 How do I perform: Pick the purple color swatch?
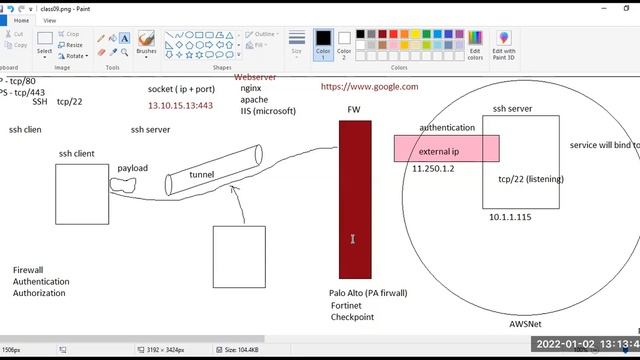(x=460, y=34)
